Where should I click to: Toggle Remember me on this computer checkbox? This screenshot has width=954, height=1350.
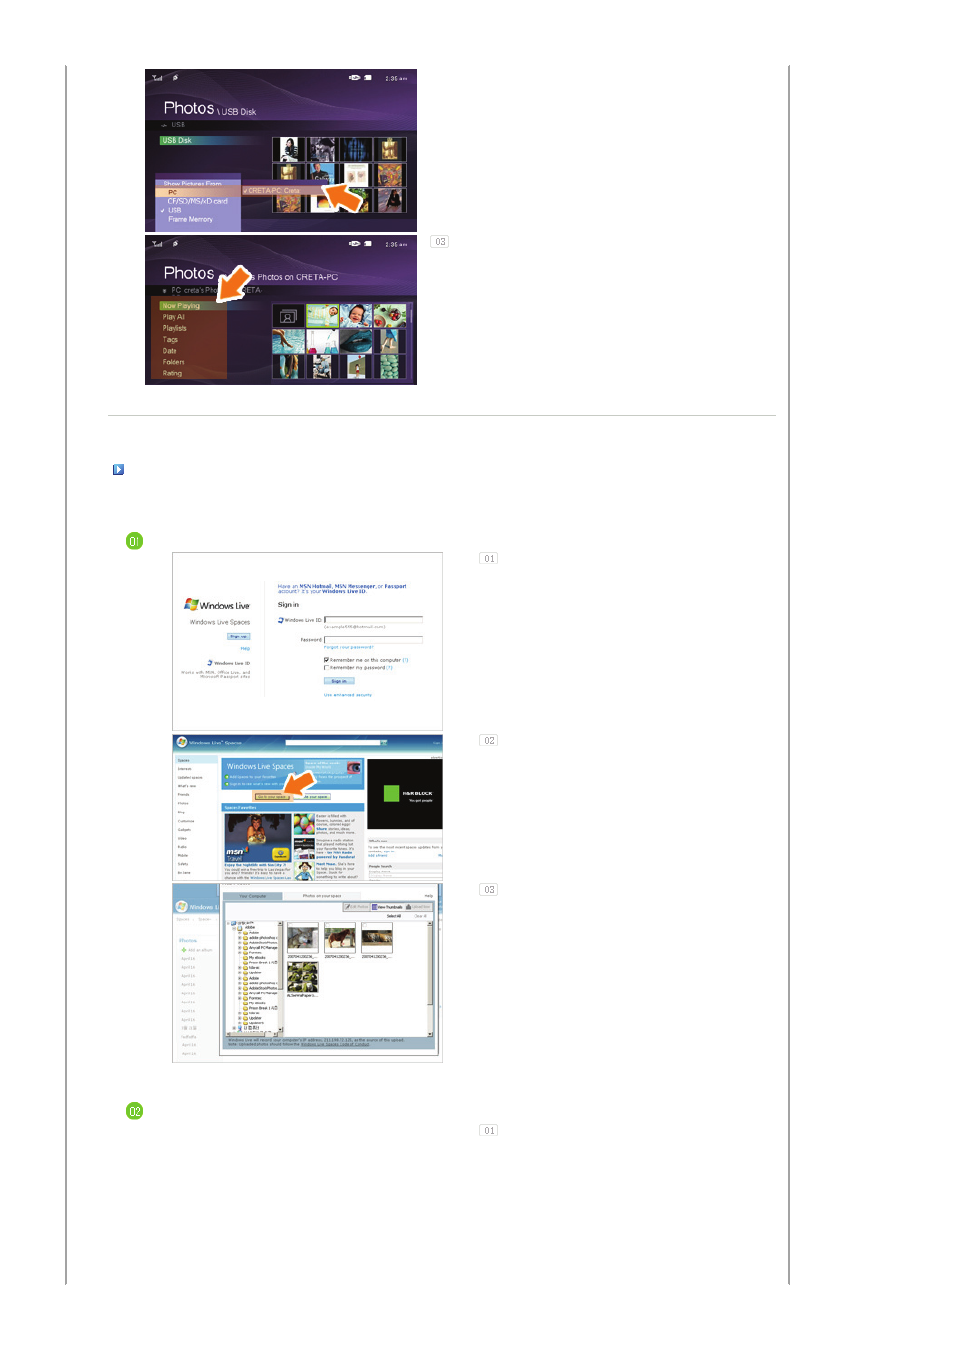point(326,660)
